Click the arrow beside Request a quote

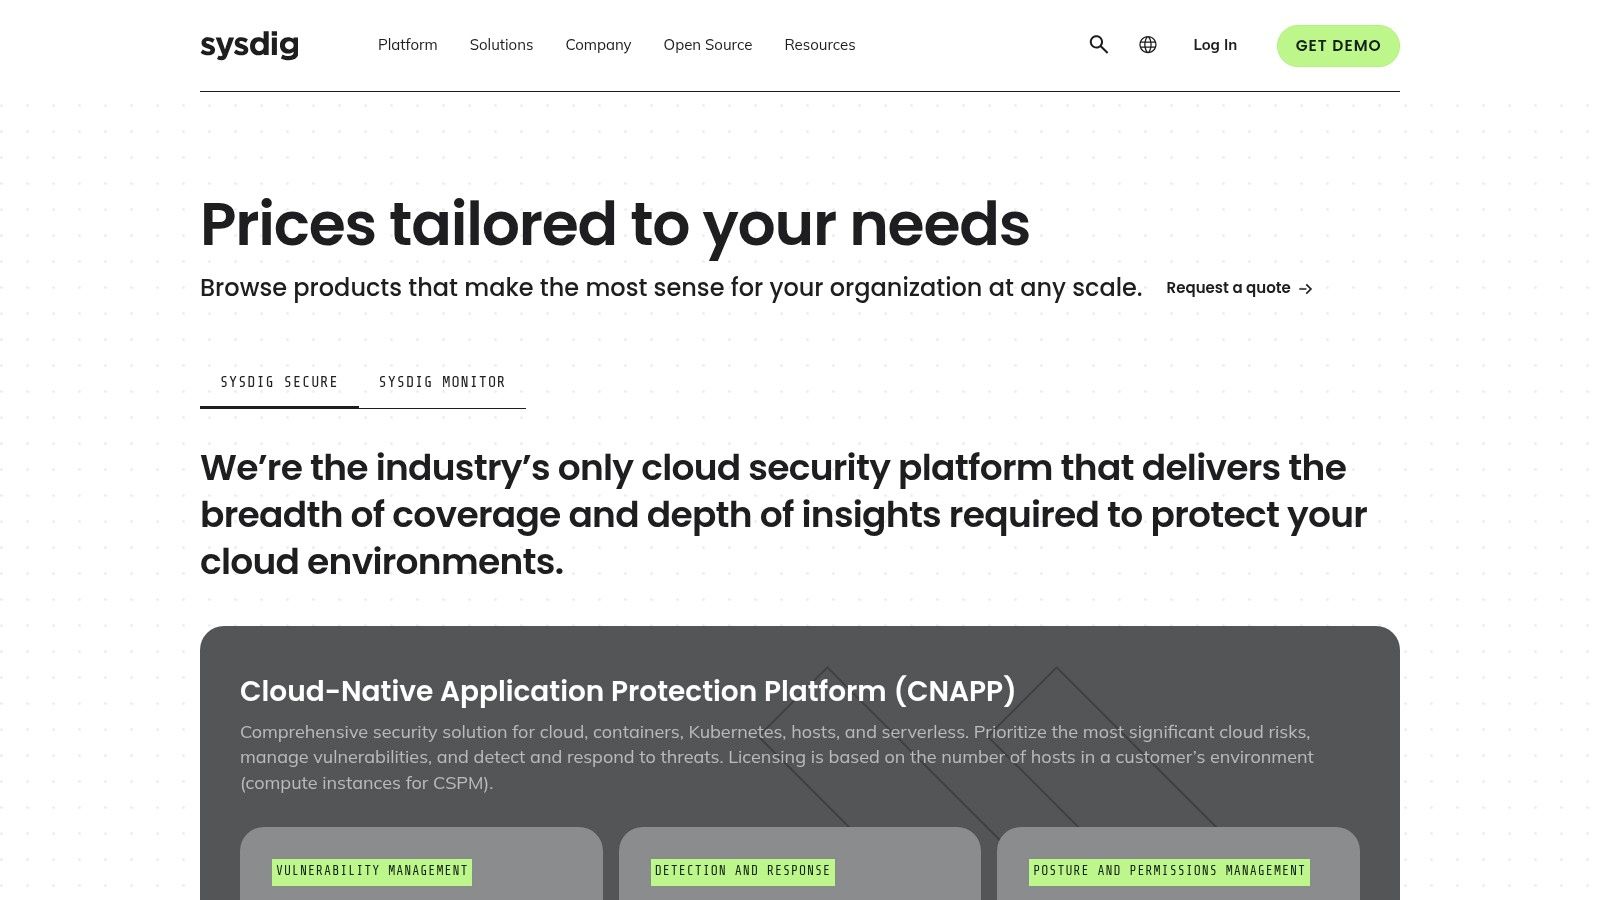[x=1305, y=289]
